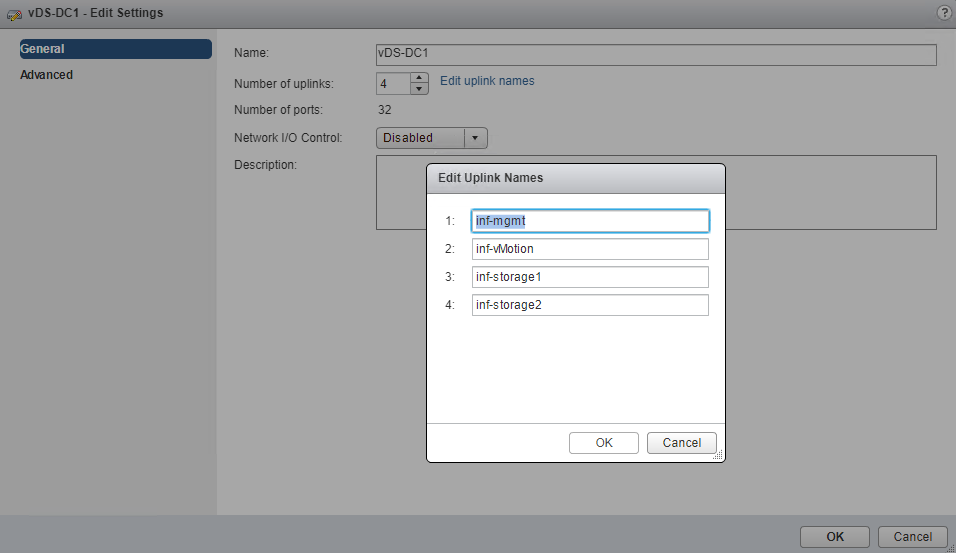Switch to the Advanced settings tab
Image resolution: width=956 pixels, height=553 pixels.
pyautogui.click(x=46, y=75)
